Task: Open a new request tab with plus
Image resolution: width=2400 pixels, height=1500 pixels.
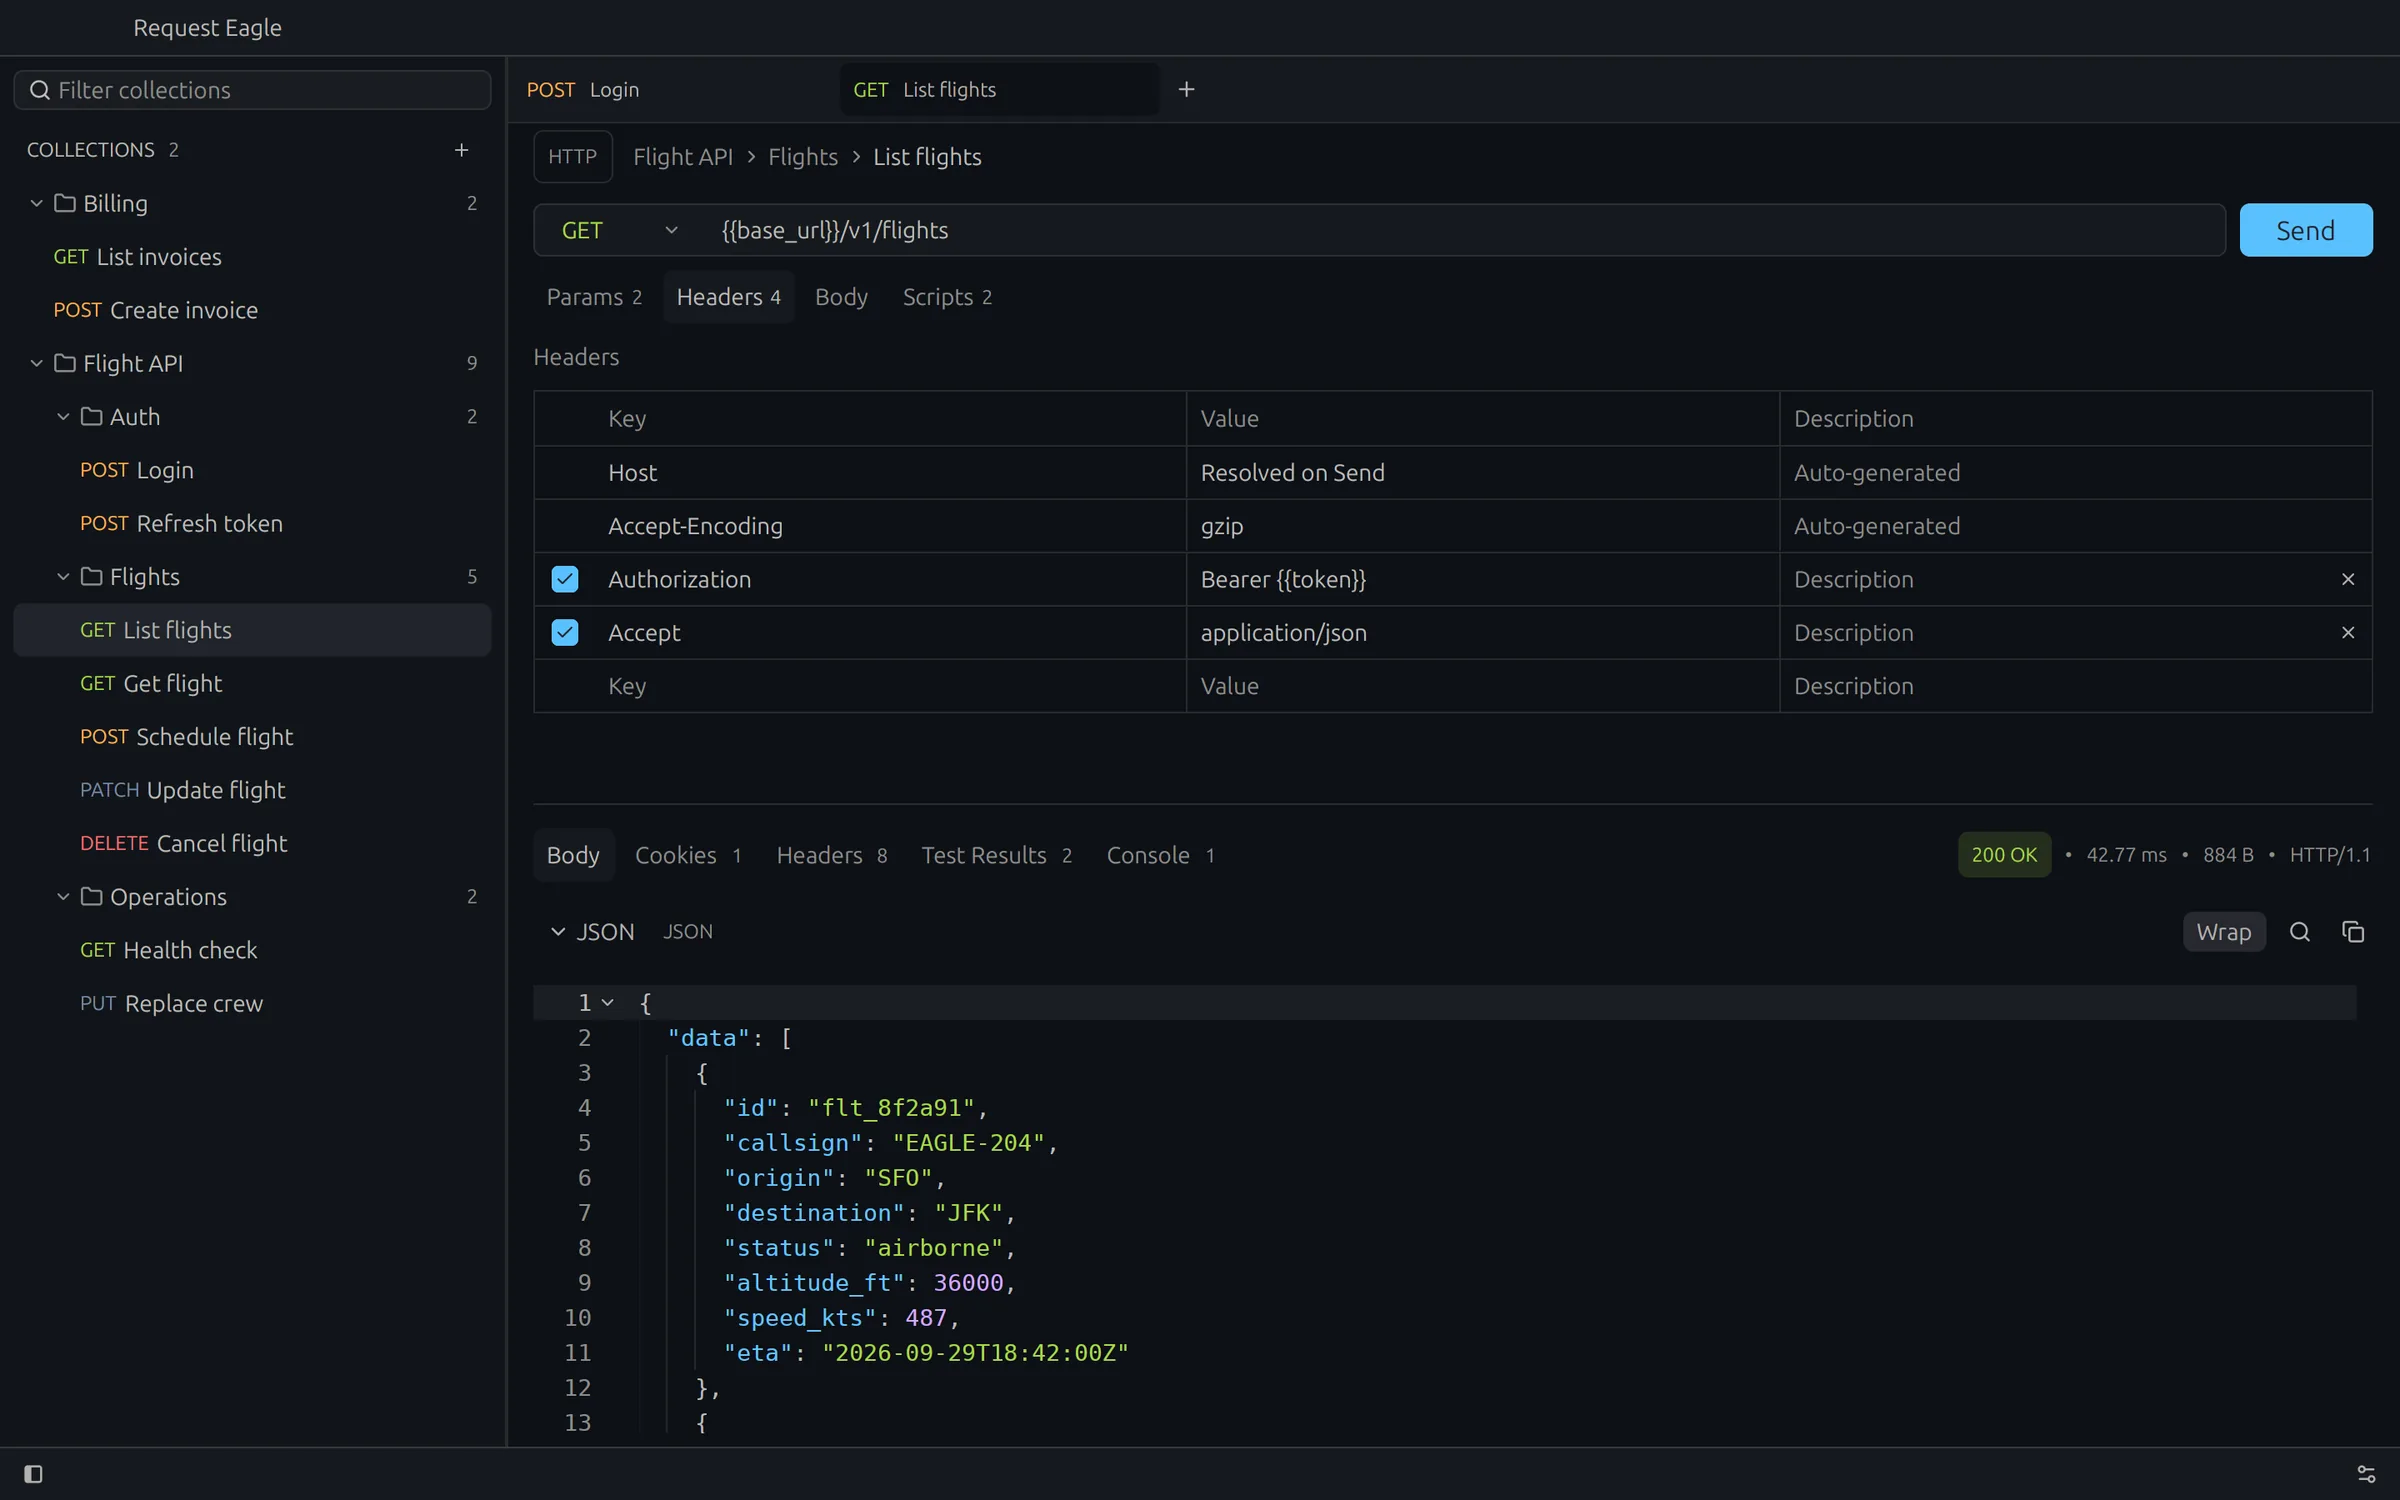Action: (1186, 90)
